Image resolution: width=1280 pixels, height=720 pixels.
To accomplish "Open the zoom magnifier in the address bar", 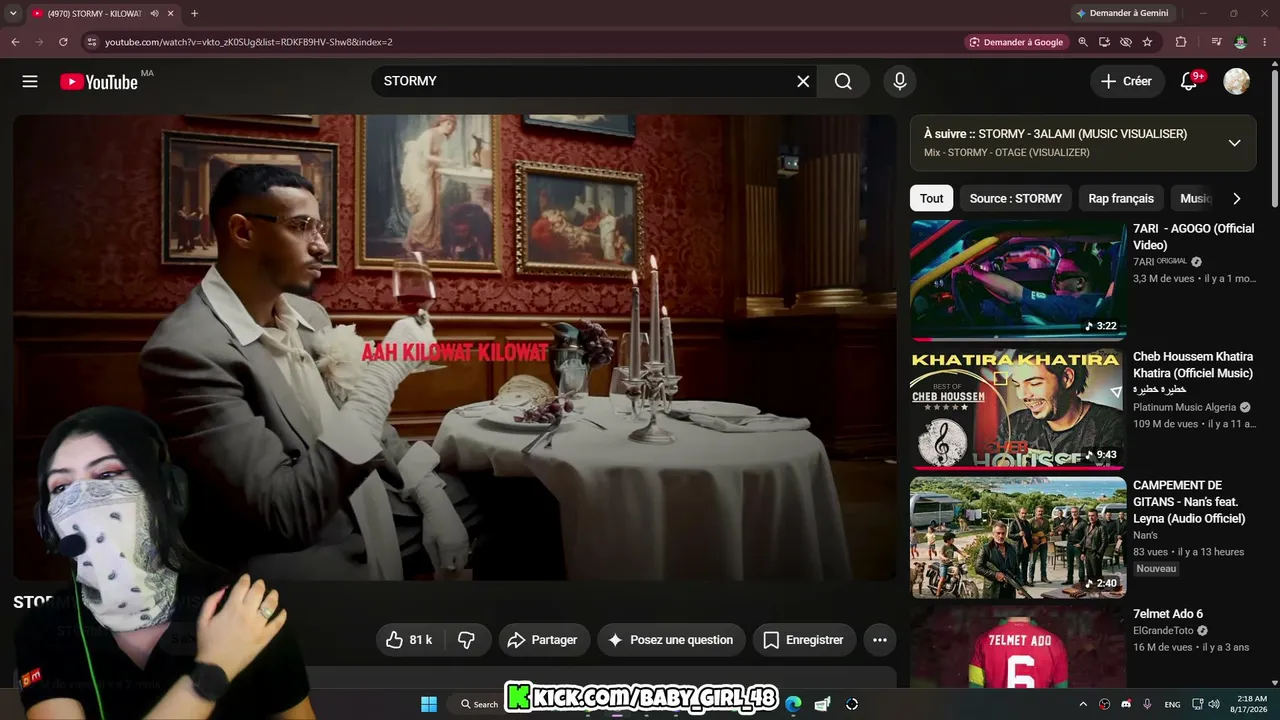I will click(x=1082, y=42).
